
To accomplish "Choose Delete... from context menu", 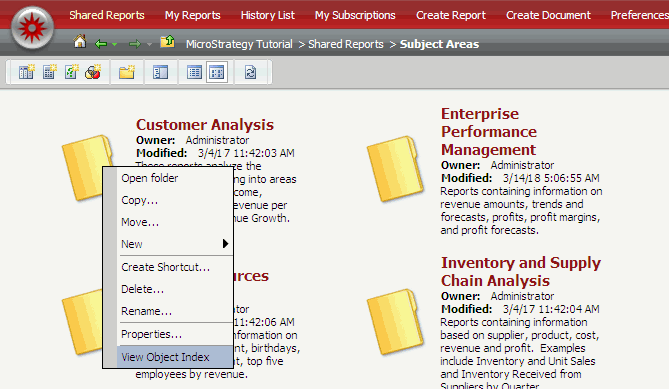I will click(x=175, y=289).
